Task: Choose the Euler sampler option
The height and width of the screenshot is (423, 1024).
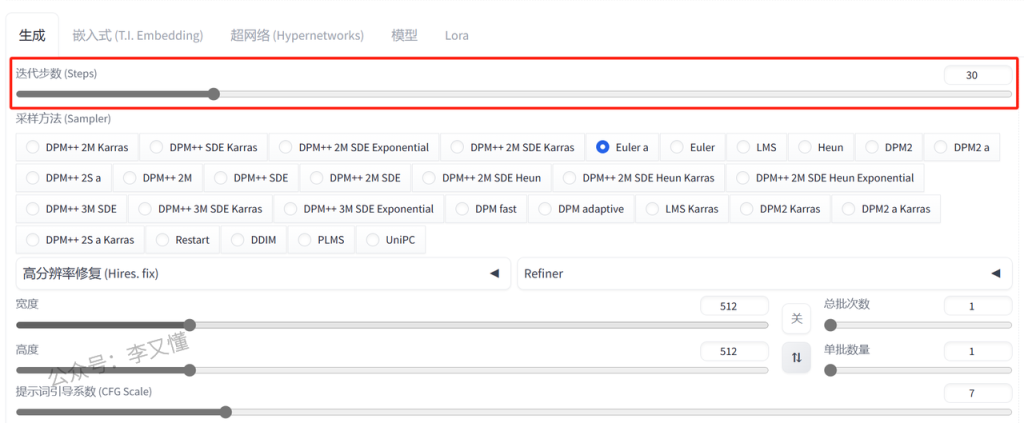Action: pyautogui.click(x=691, y=147)
